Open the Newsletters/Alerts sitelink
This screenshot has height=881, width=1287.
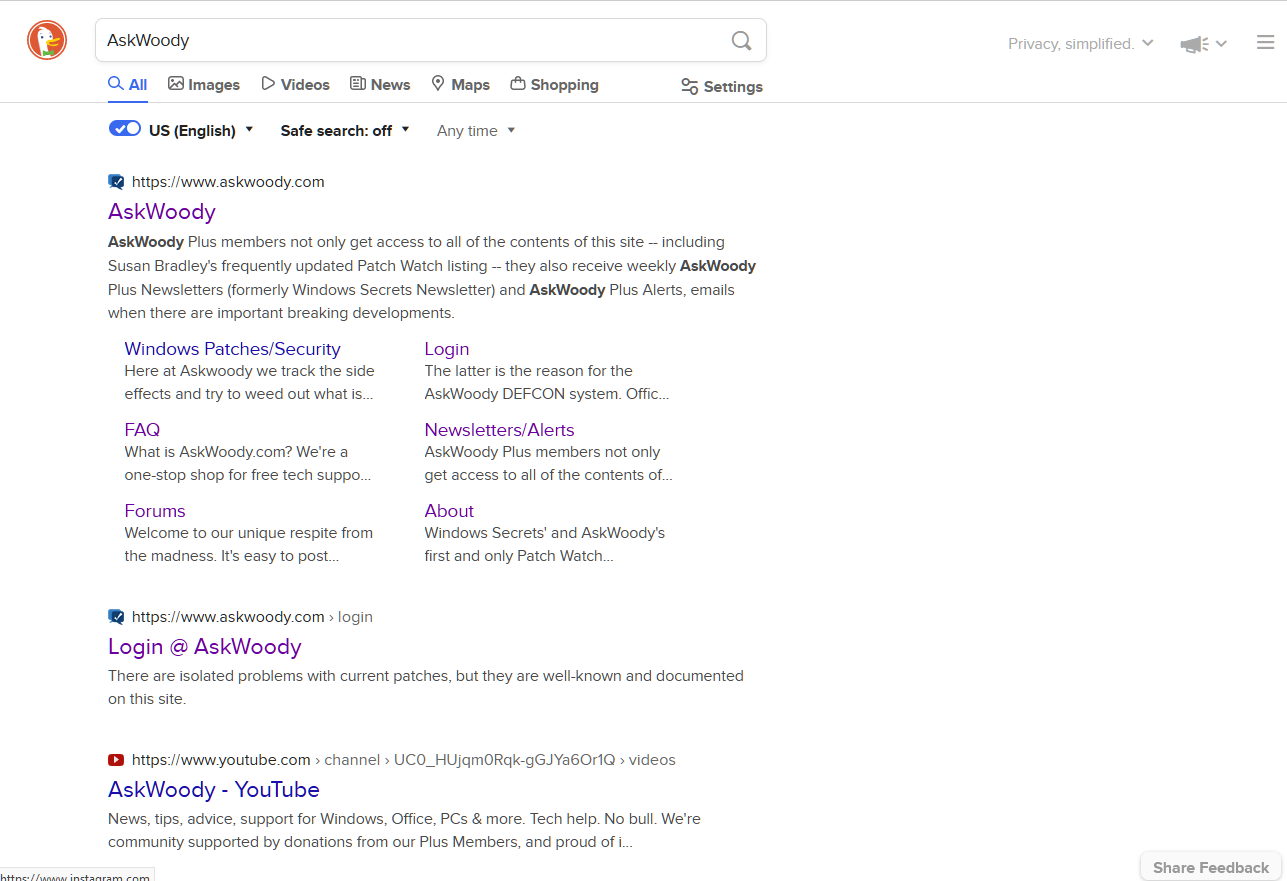click(499, 430)
